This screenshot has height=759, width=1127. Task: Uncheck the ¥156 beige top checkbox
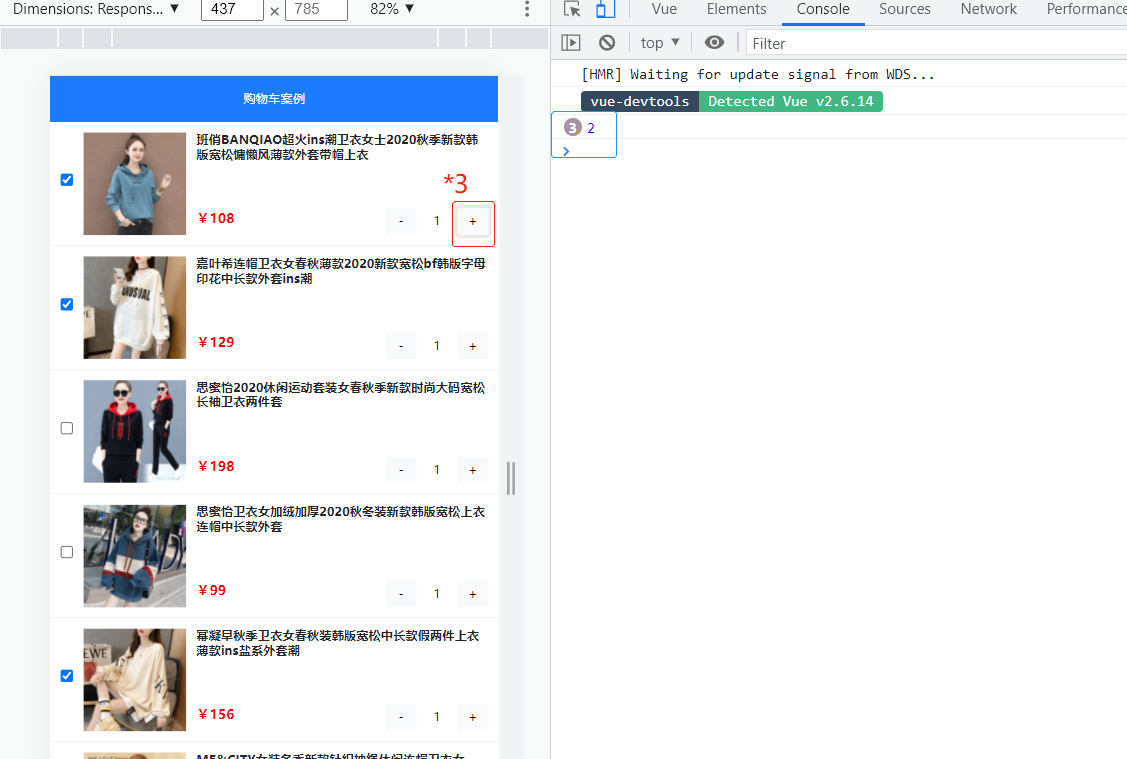click(67, 676)
